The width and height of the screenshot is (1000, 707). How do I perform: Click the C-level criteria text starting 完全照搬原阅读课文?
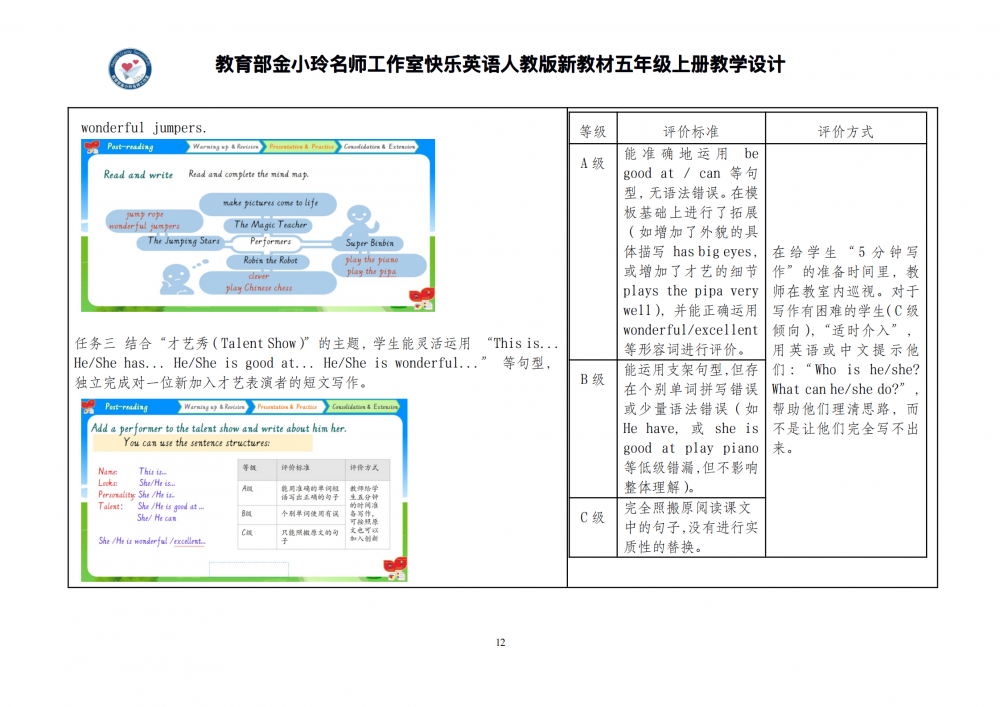[691, 527]
